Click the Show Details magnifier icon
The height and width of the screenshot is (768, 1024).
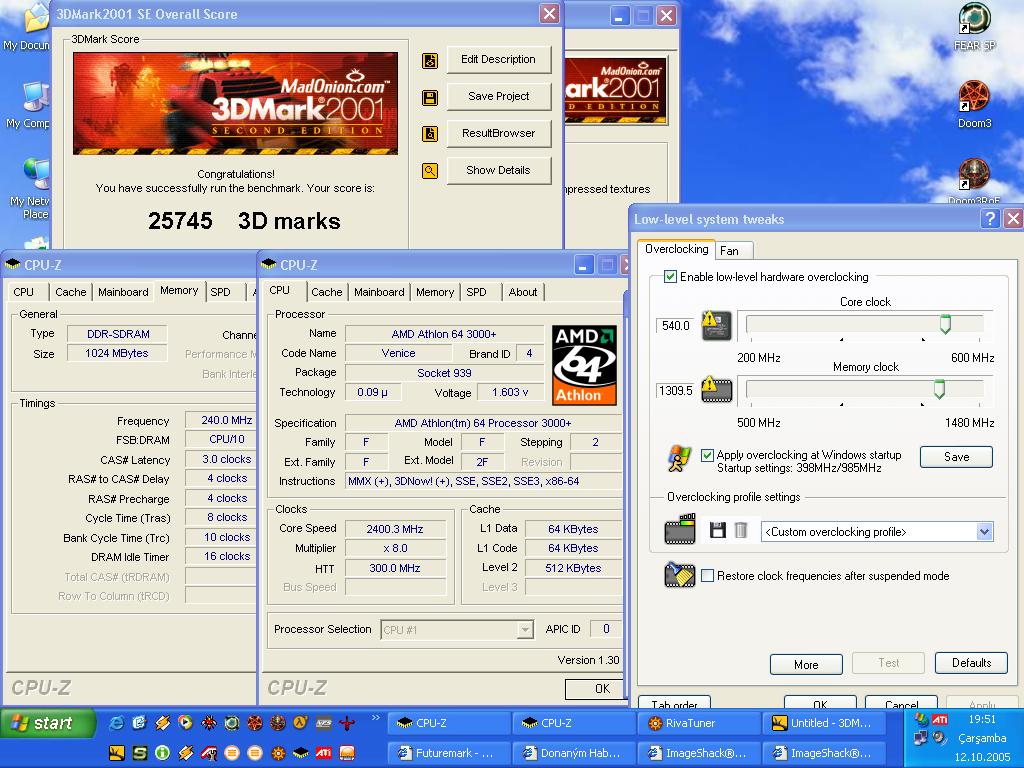click(430, 171)
